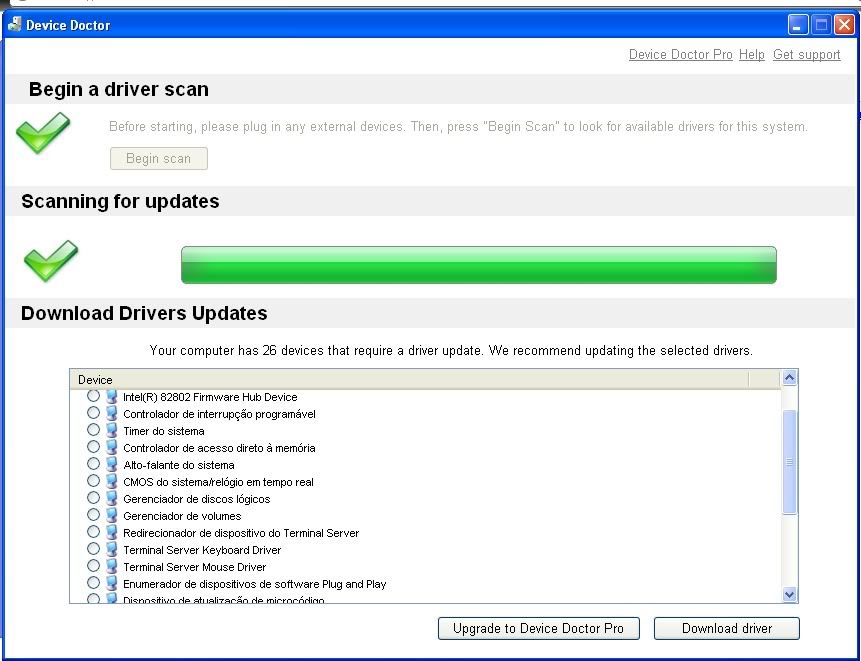The width and height of the screenshot is (861, 661).
Task: Open the Device Doctor Pro link
Action: (680, 55)
